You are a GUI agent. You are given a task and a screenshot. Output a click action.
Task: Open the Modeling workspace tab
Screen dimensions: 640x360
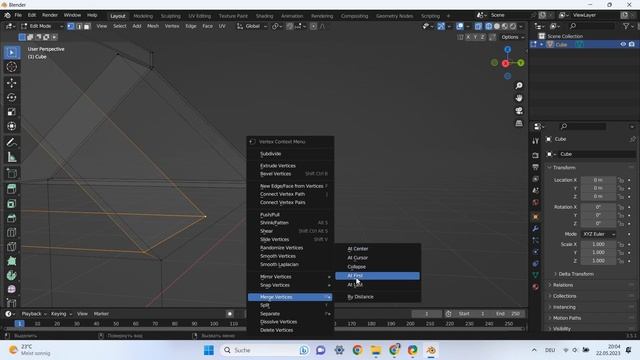(143, 16)
